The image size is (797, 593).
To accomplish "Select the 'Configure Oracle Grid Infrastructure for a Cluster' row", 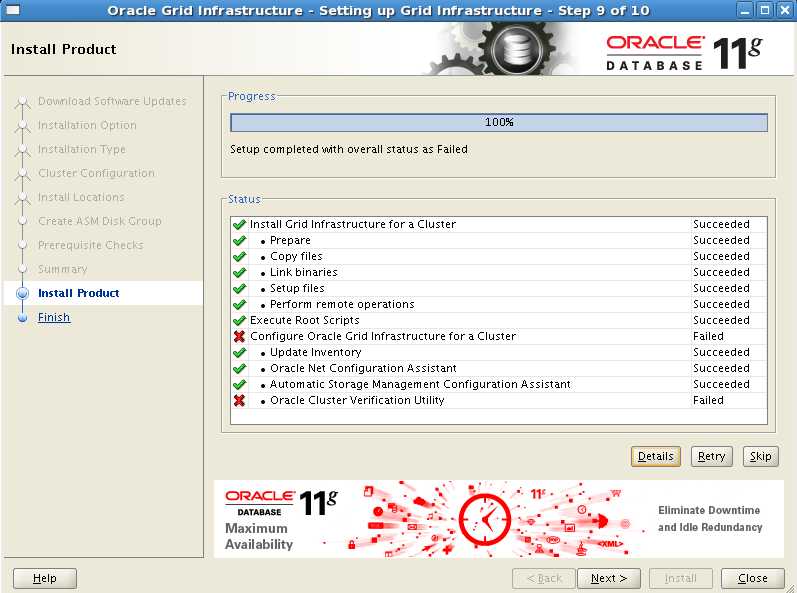I will click(x=499, y=336).
